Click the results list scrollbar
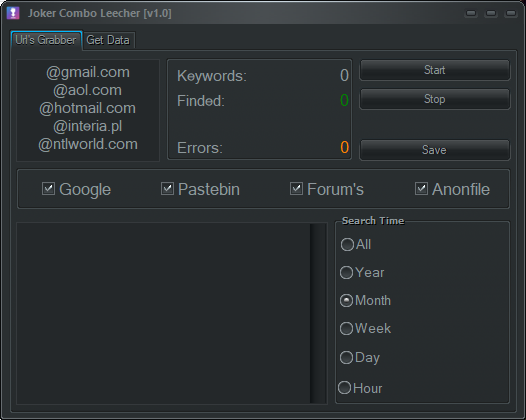This screenshot has width=526, height=420. (x=318, y=313)
